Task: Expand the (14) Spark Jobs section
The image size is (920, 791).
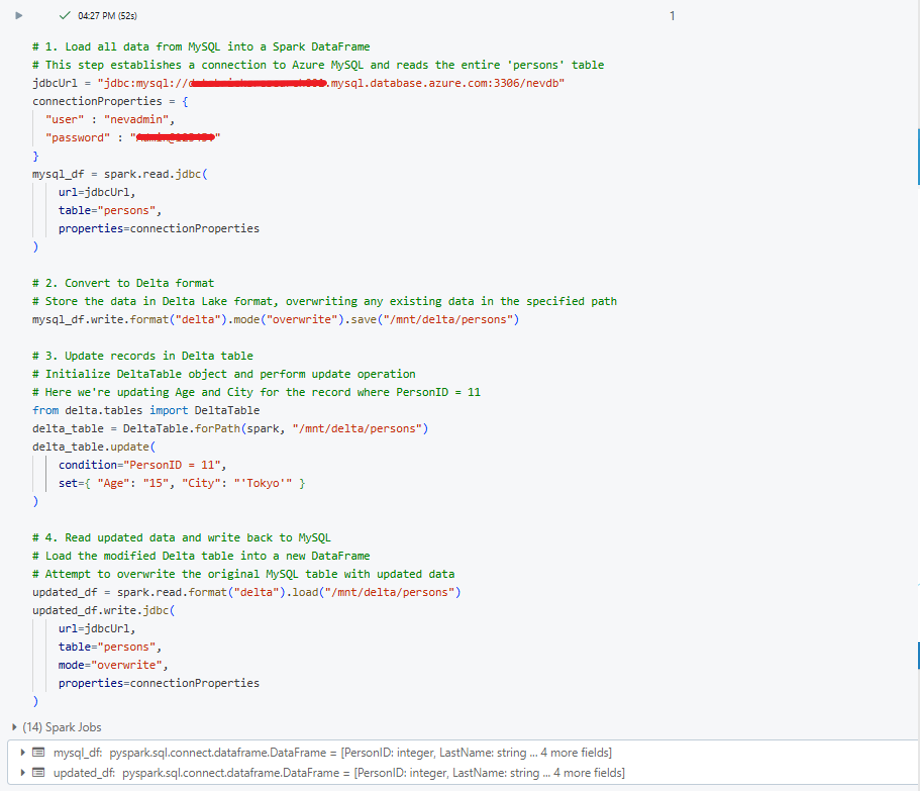Action: coord(14,727)
